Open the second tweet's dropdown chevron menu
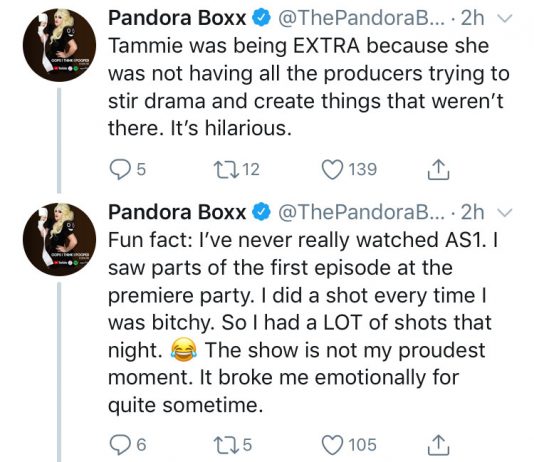 click(504, 212)
